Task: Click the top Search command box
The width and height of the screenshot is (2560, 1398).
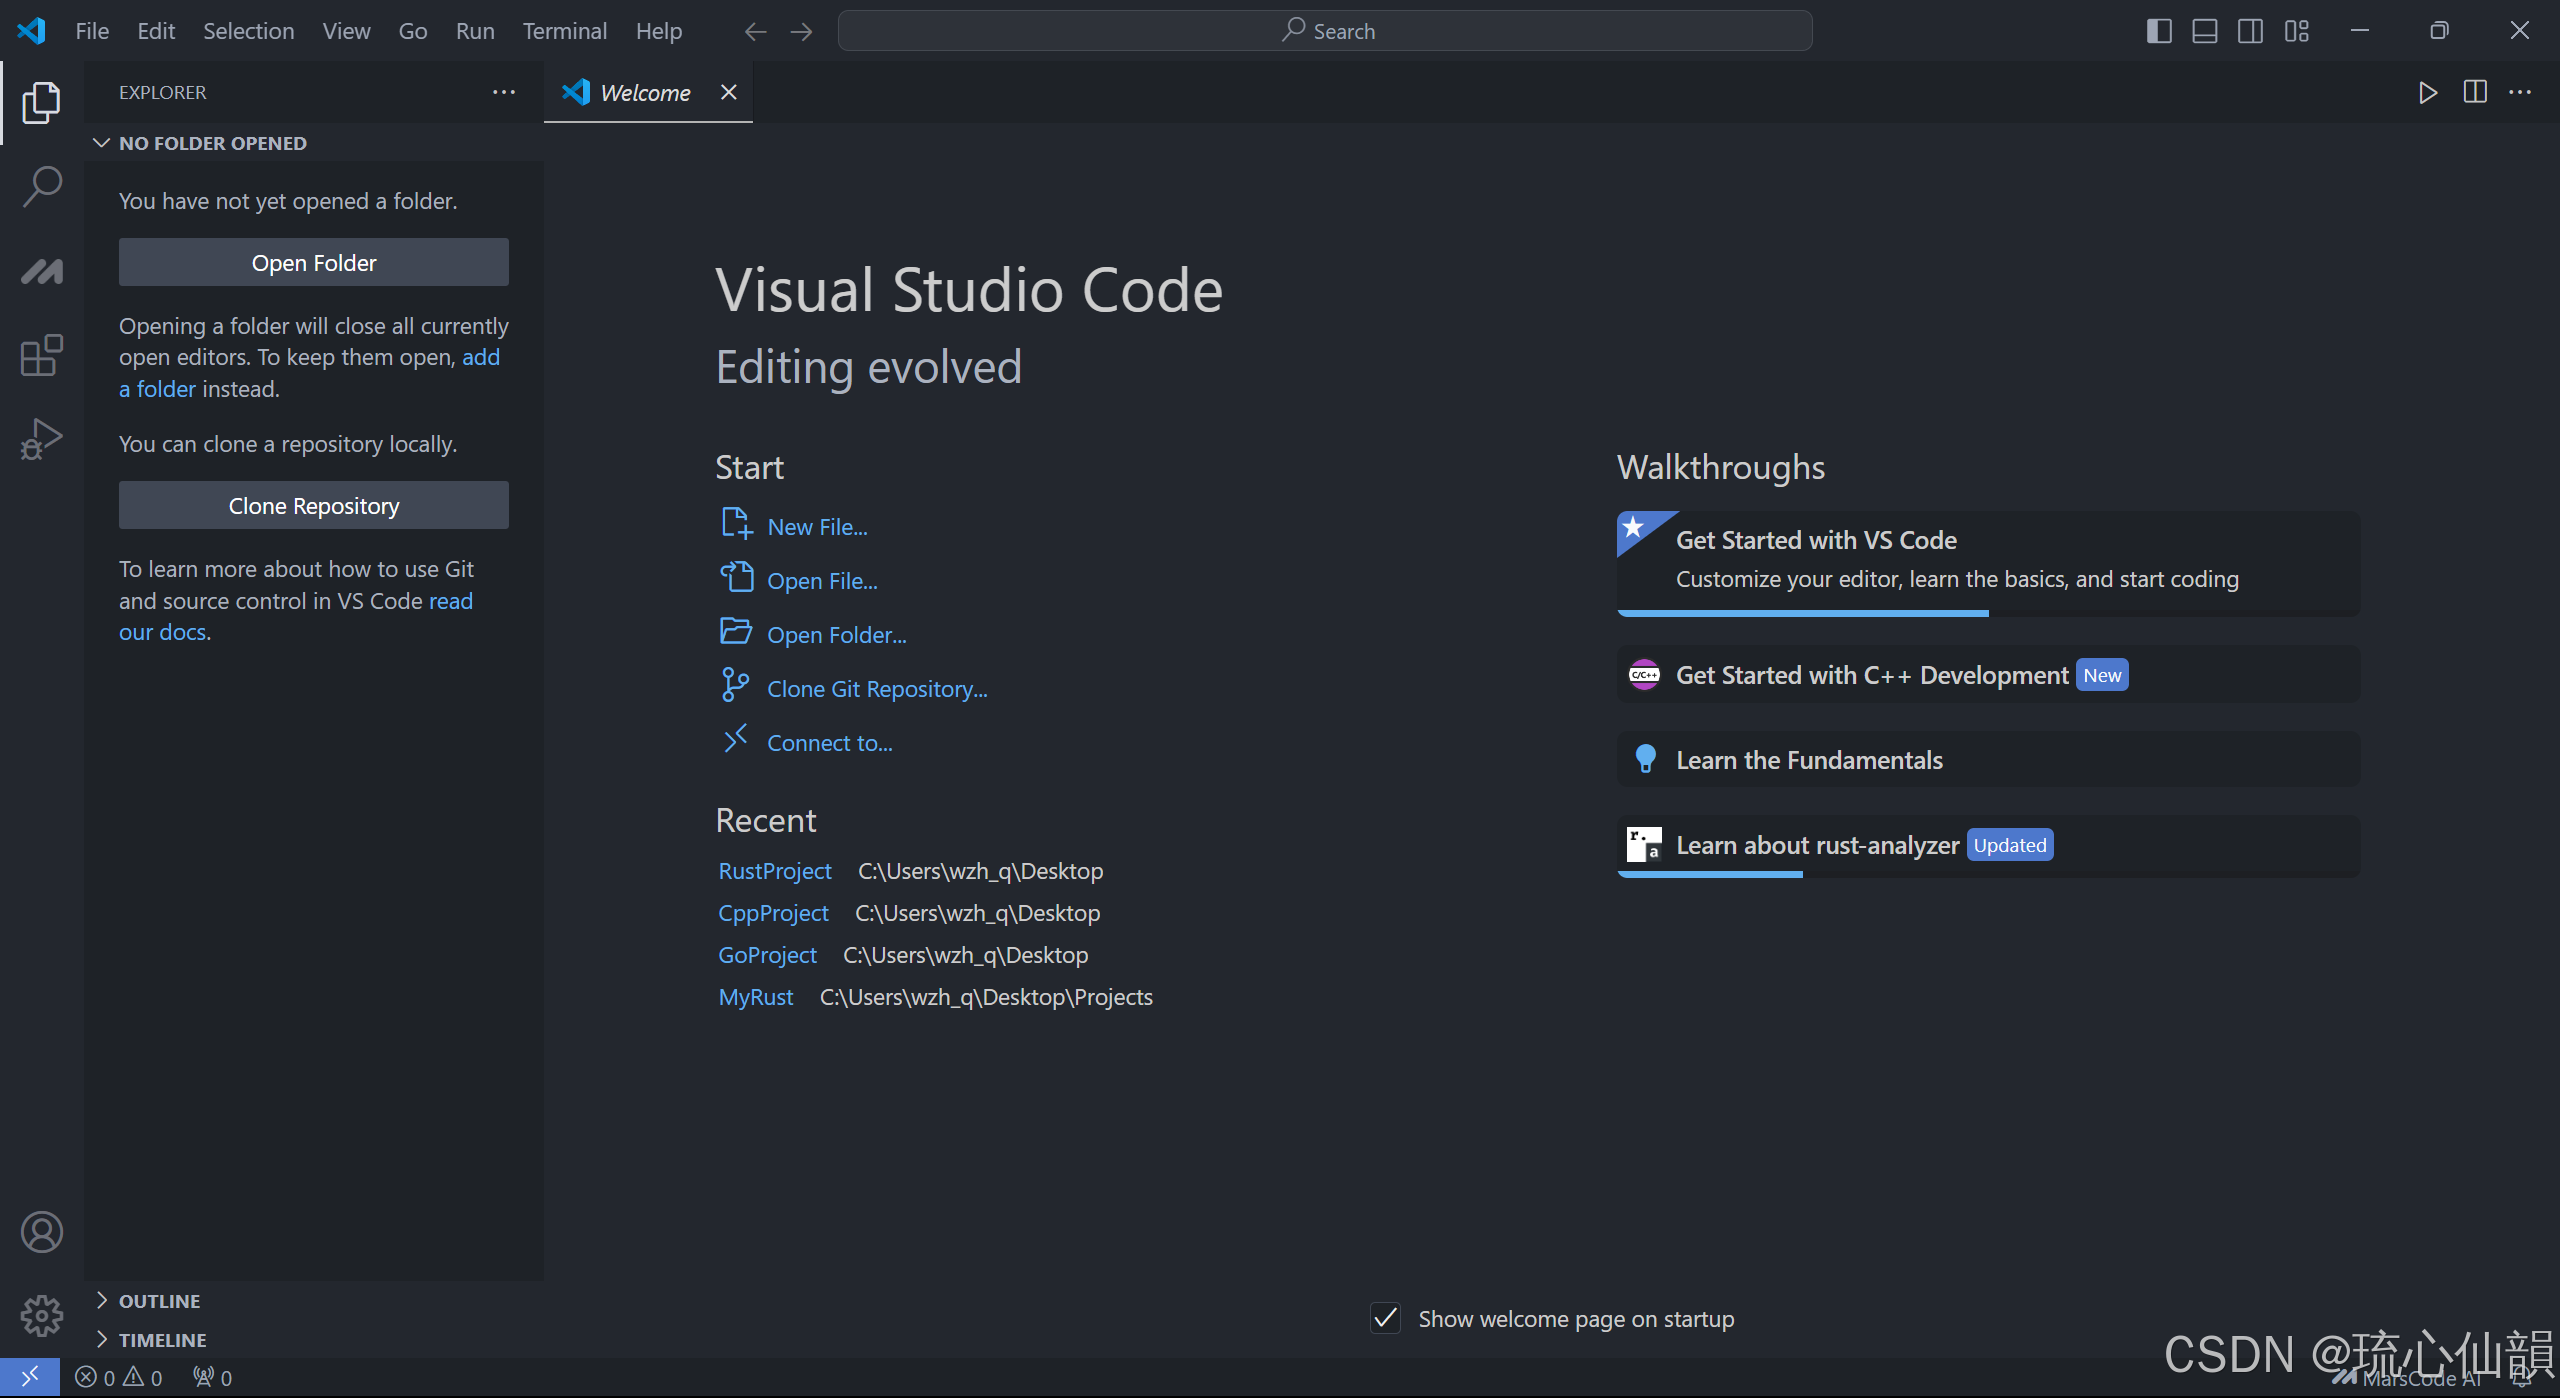Action: (1324, 31)
